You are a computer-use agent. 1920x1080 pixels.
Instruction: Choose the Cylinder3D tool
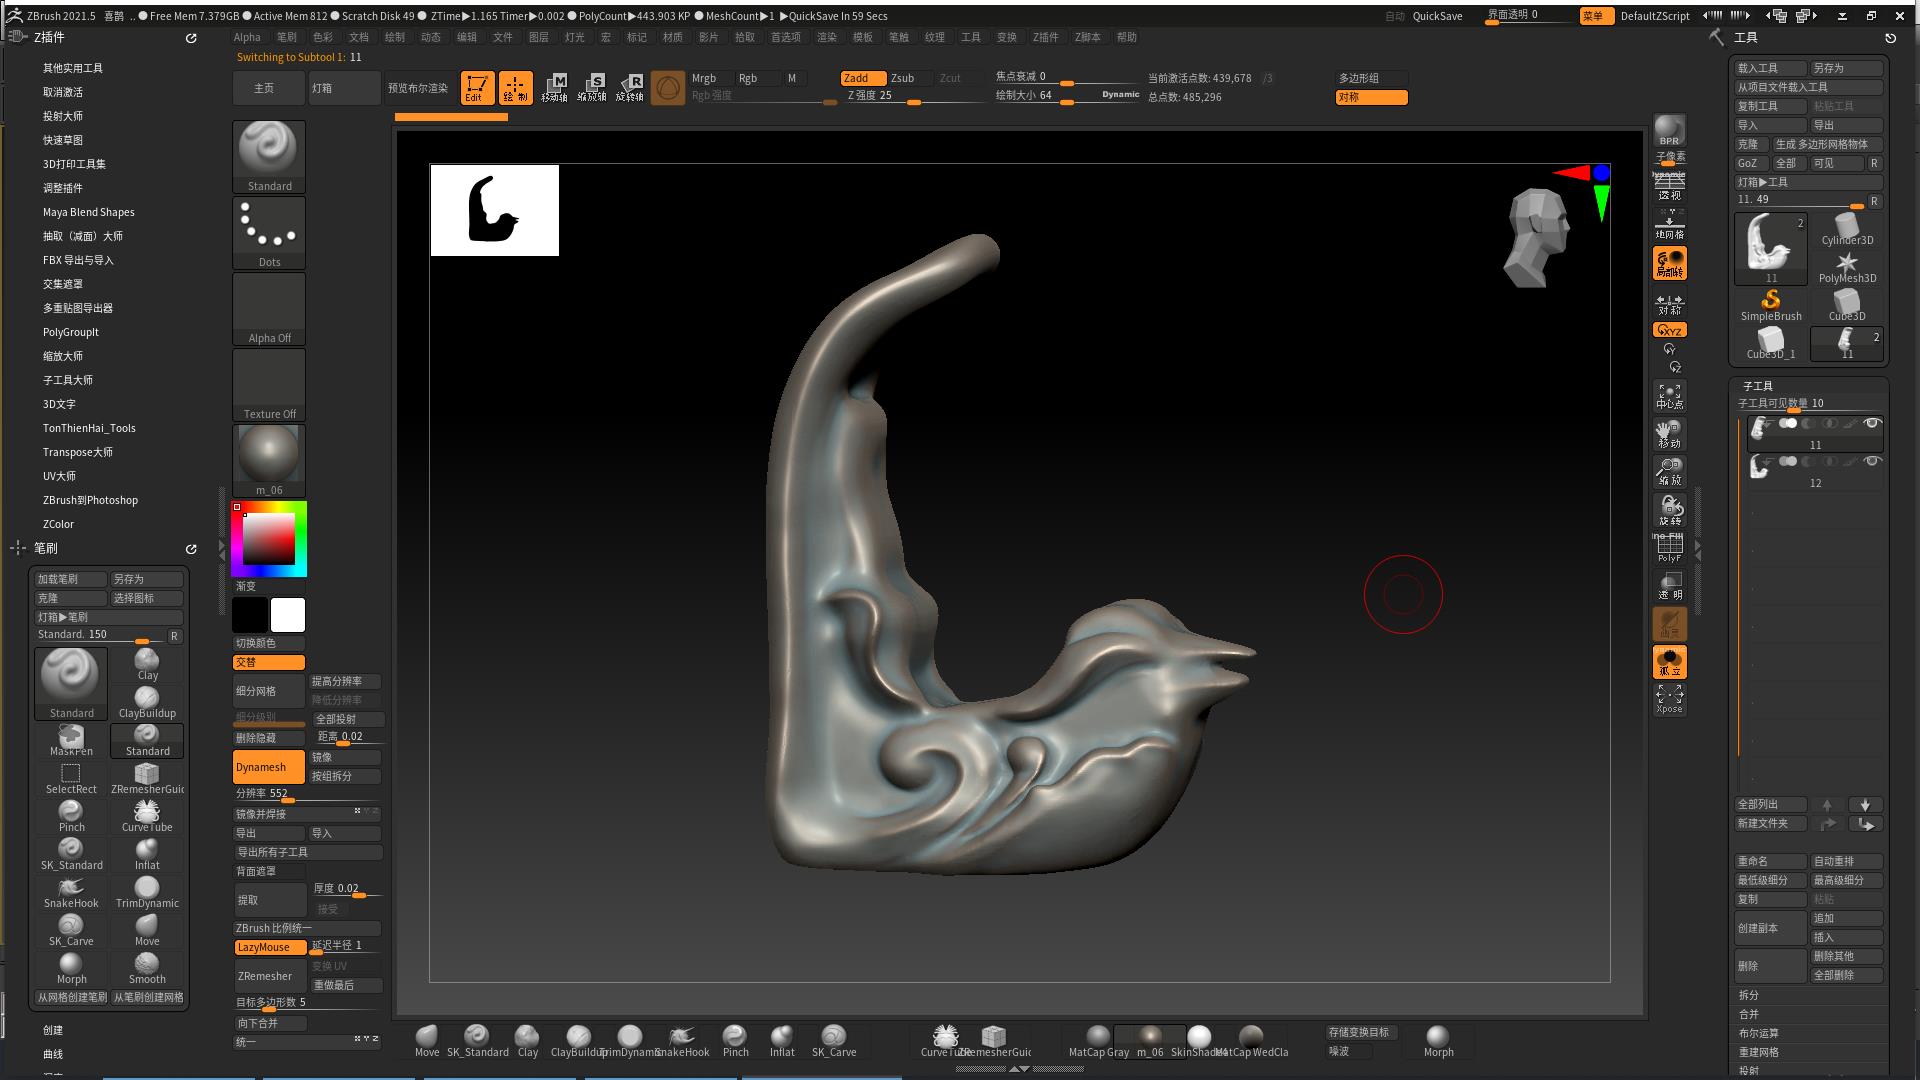tap(1846, 228)
